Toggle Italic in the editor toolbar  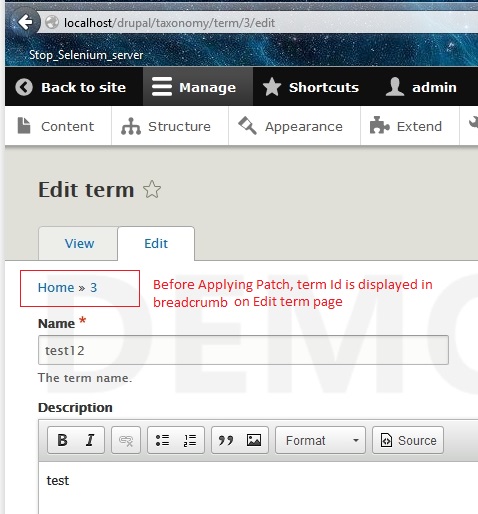(x=90, y=440)
